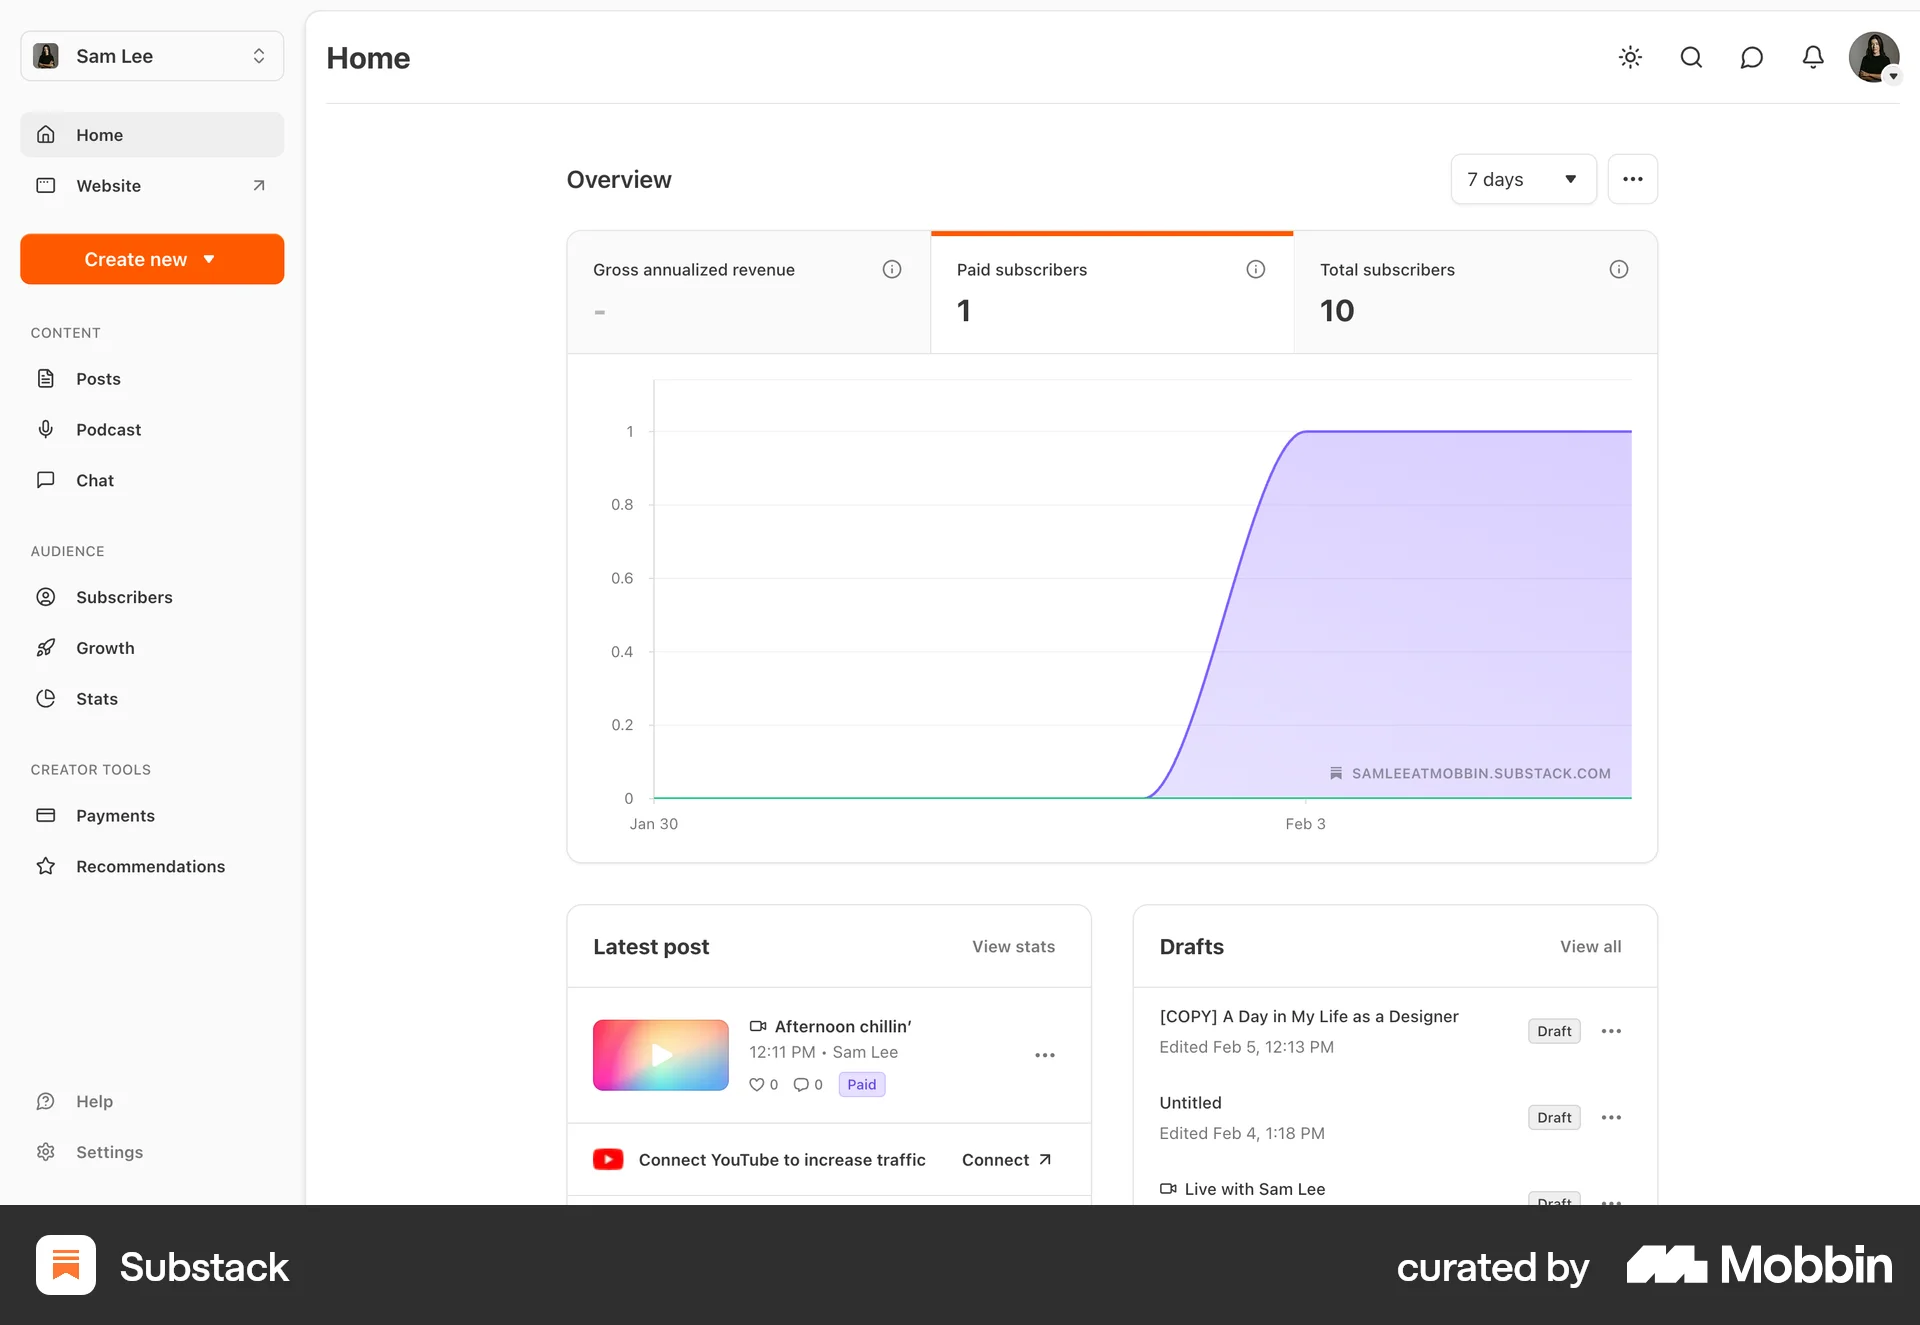Image resolution: width=1920 pixels, height=1325 pixels.
Task: Expand the Create new menu
Action: (151, 259)
